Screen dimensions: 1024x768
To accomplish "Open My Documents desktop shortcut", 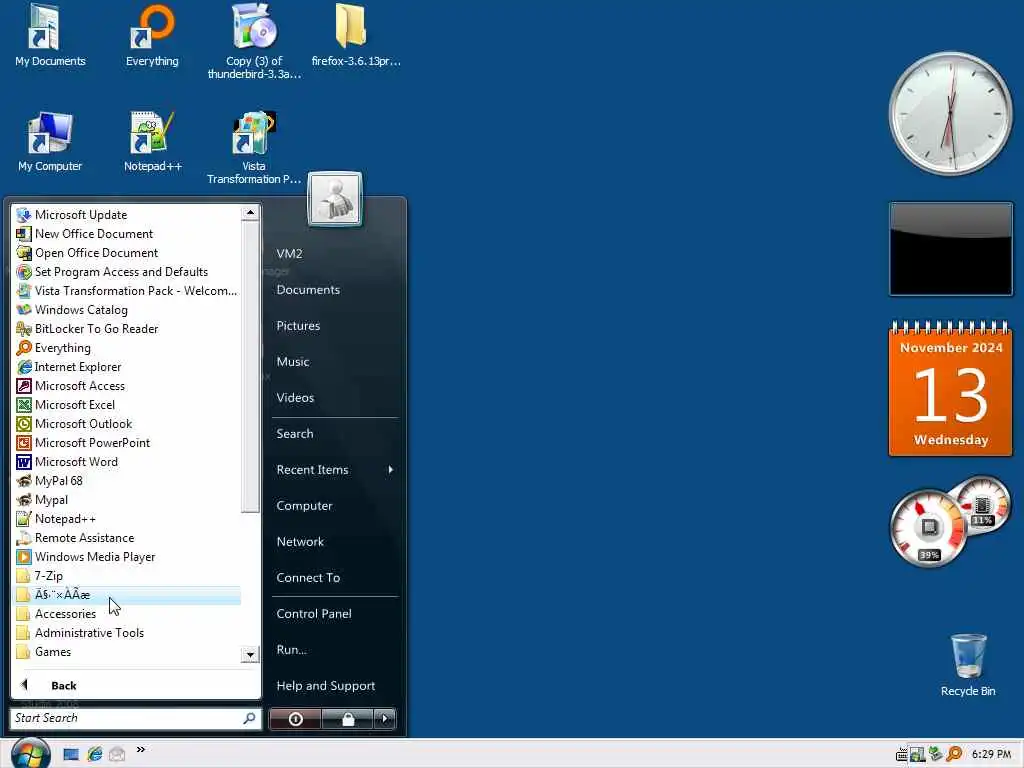I will (x=50, y=36).
